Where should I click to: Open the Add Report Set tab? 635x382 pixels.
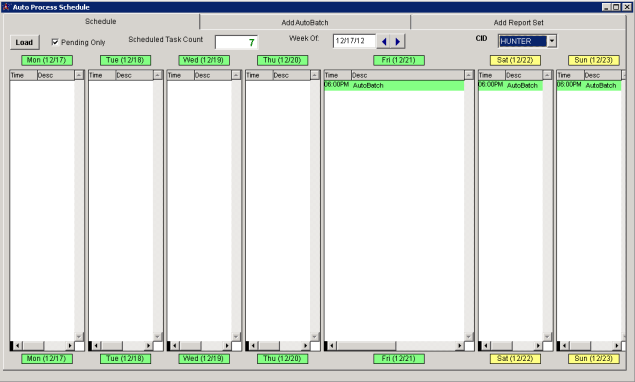[518, 23]
